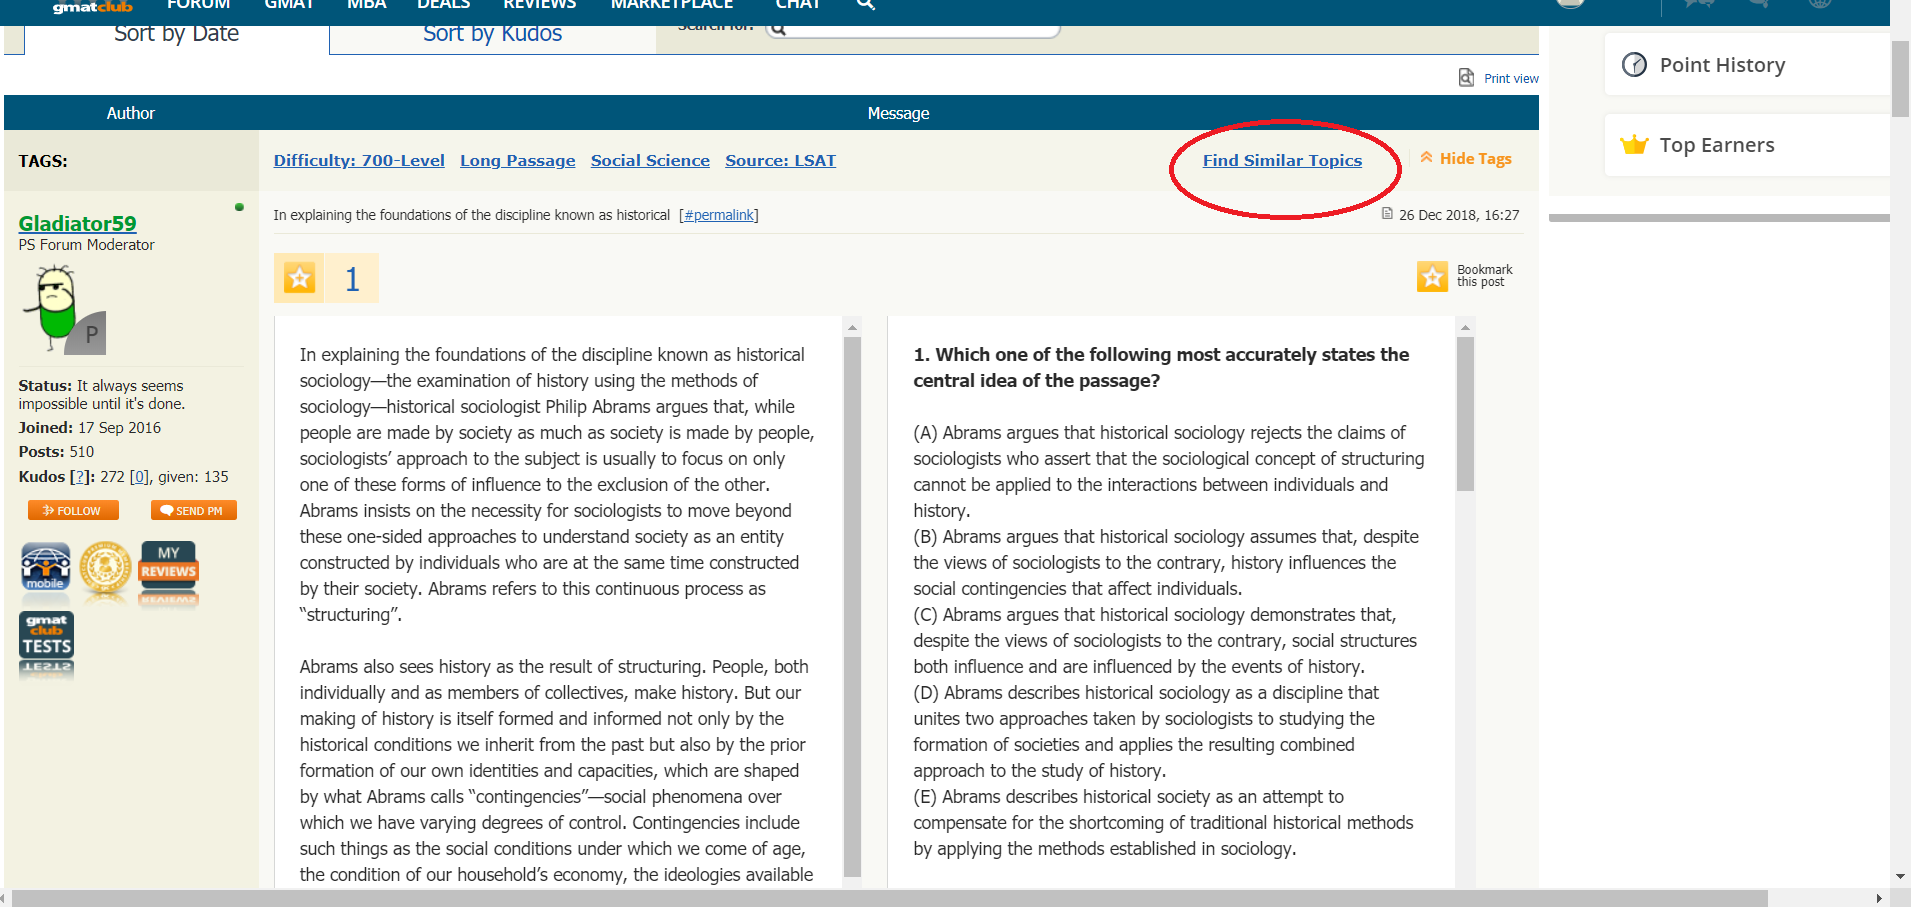Open the gmatclub mobile app badge
The width and height of the screenshot is (1911, 907).
(x=46, y=568)
